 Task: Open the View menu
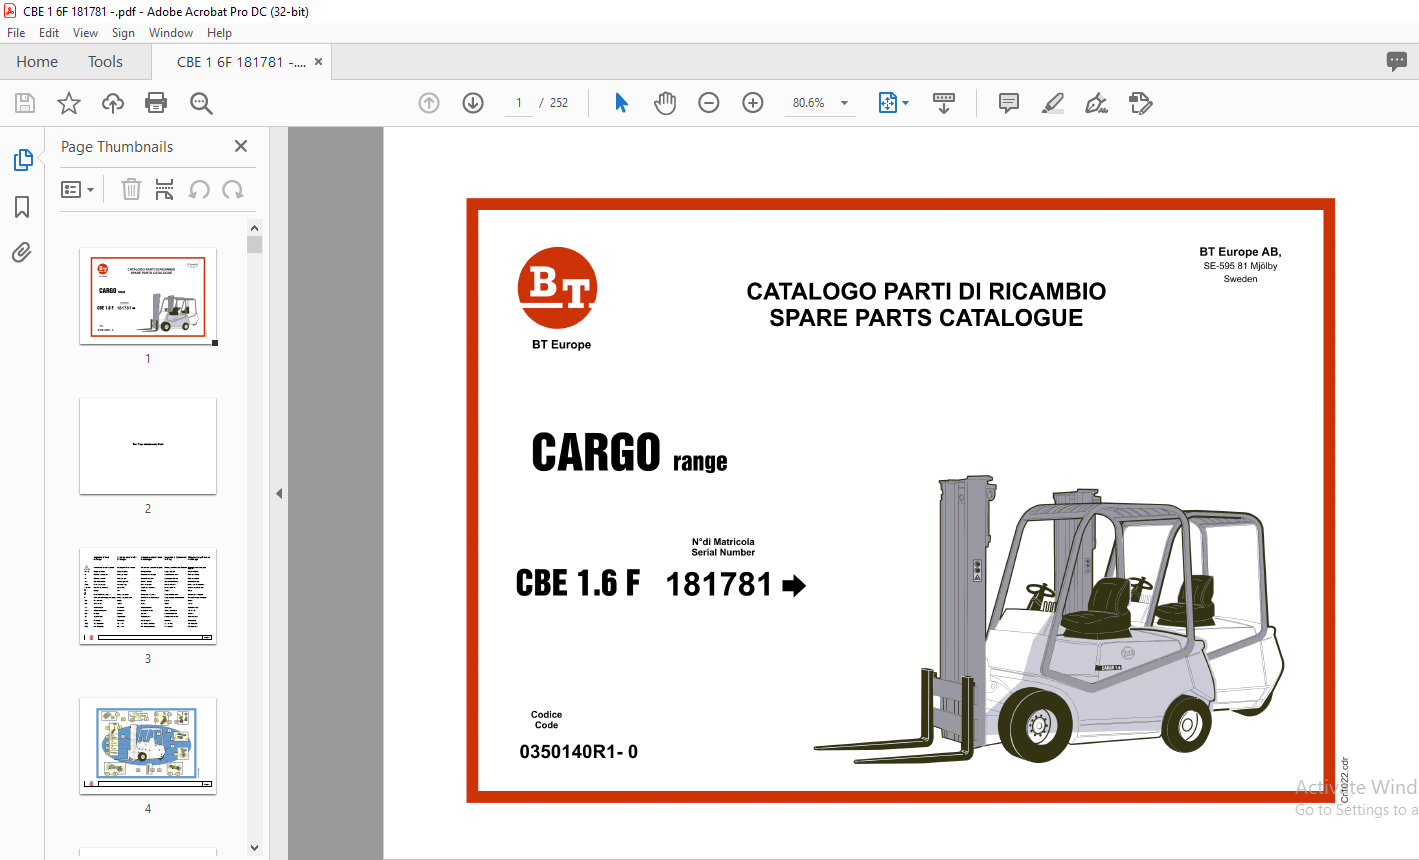(x=86, y=33)
